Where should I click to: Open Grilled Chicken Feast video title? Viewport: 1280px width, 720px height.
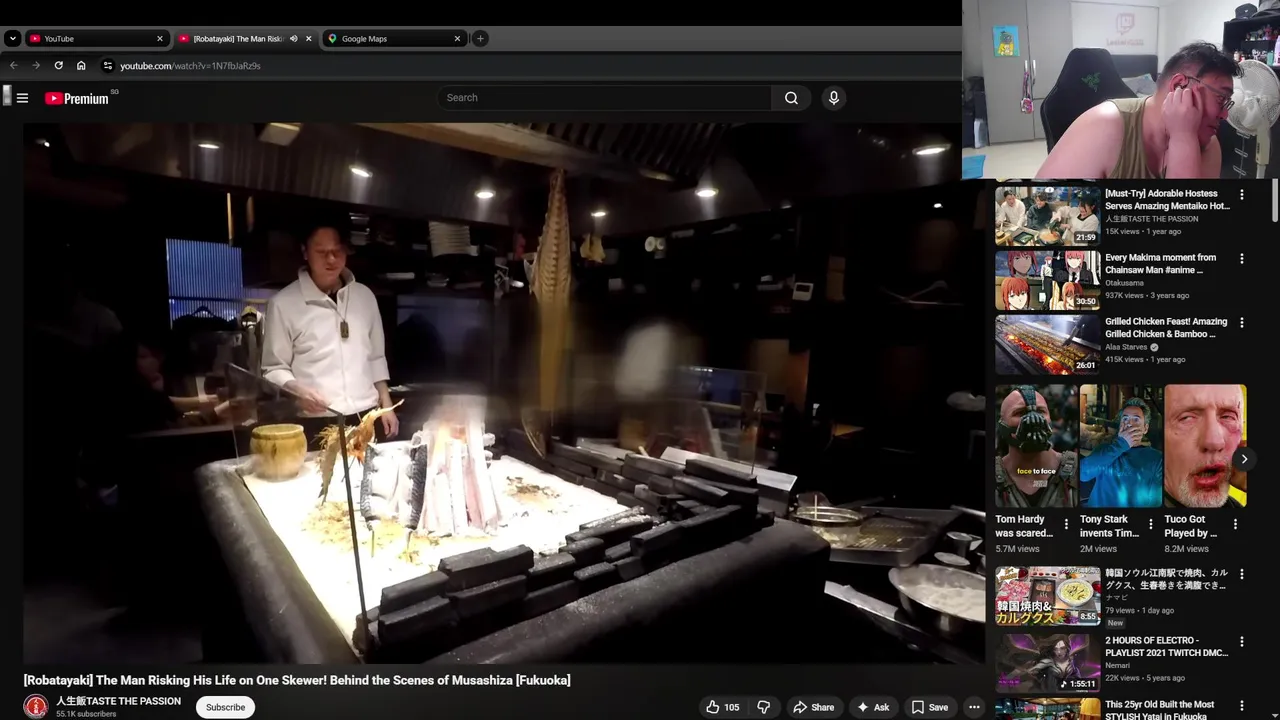click(x=1166, y=328)
